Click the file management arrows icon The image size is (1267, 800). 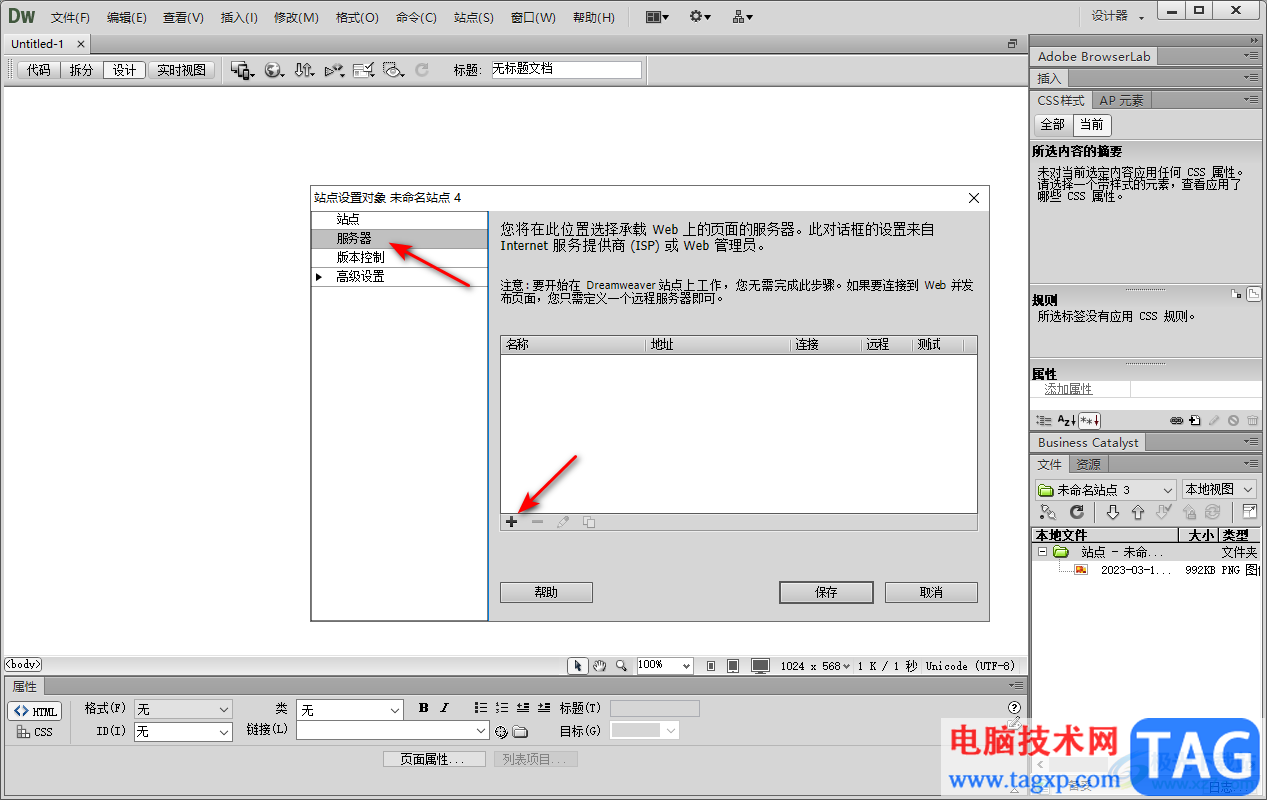[x=304, y=70]
